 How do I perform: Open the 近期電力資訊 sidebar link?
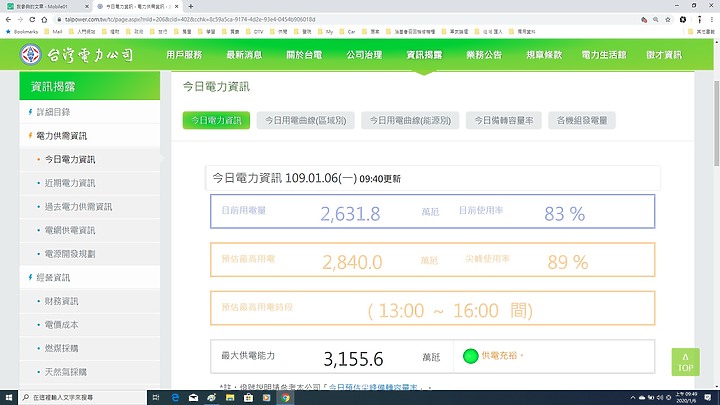70,183
